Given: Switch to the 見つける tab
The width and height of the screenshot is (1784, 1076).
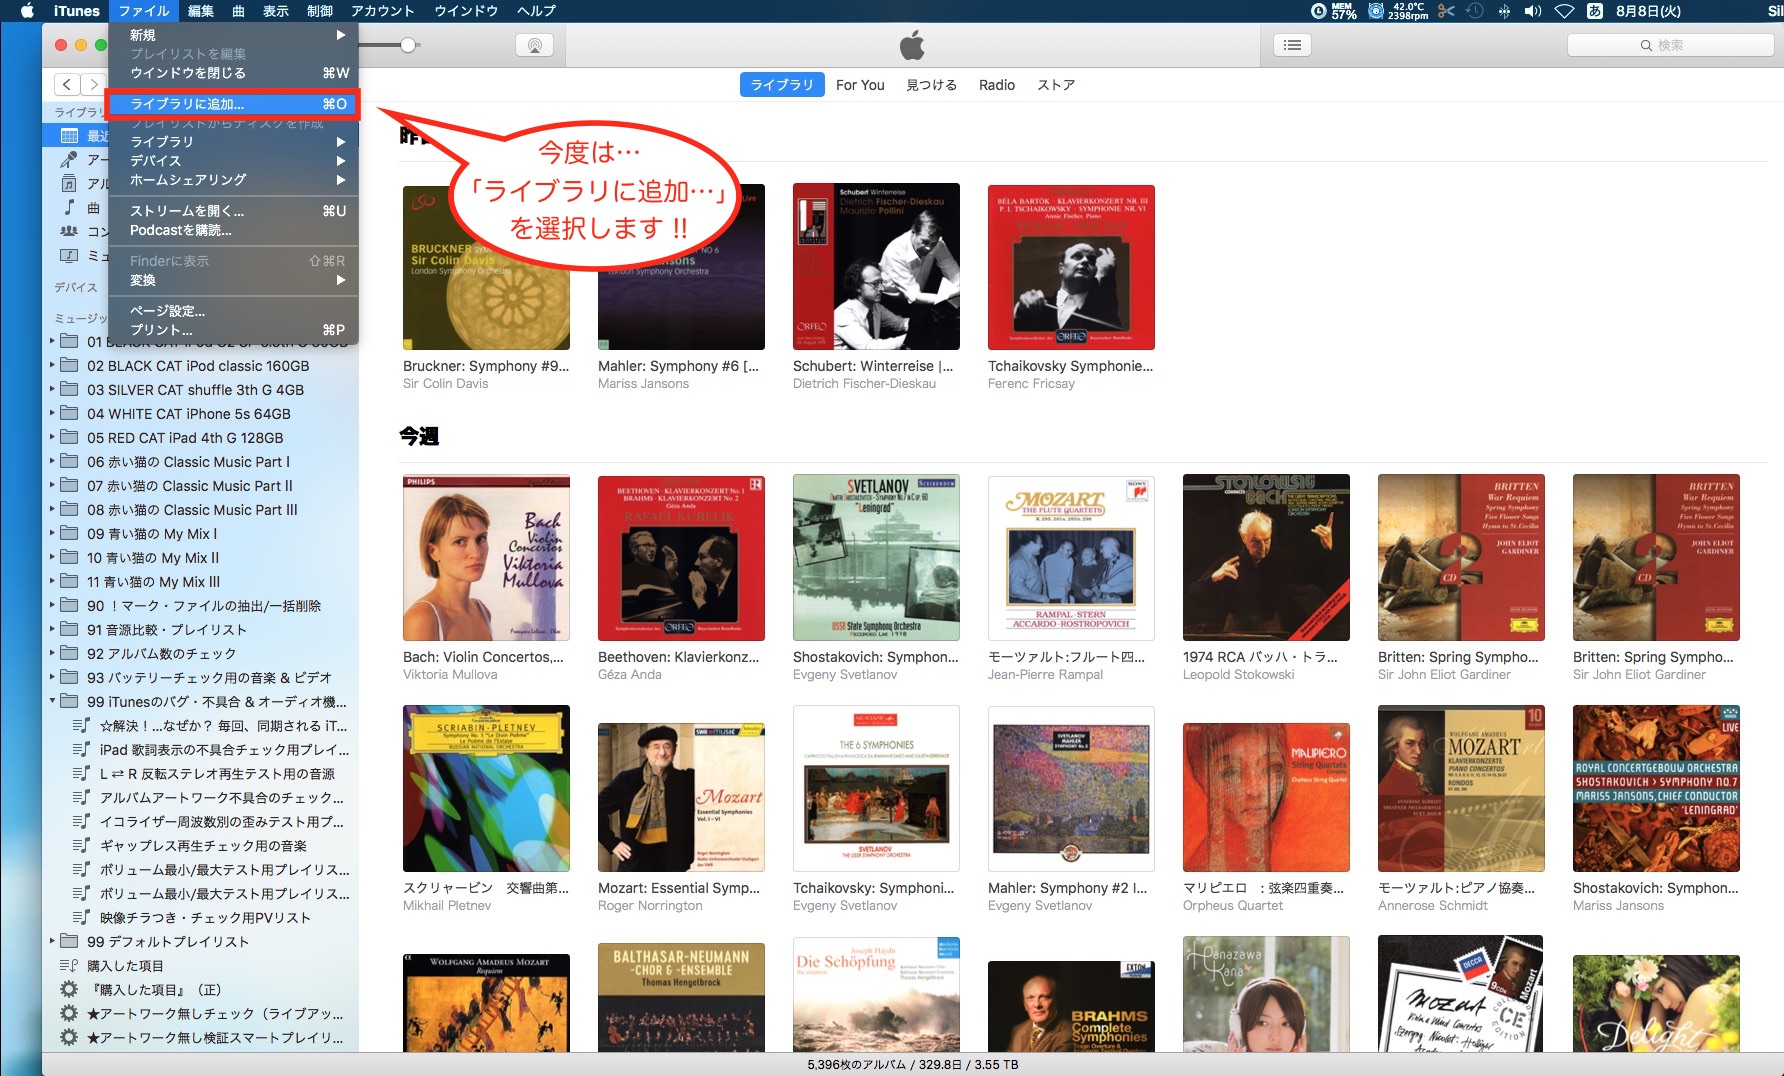Looking at the screenshot, I should [x=931, y=85].
